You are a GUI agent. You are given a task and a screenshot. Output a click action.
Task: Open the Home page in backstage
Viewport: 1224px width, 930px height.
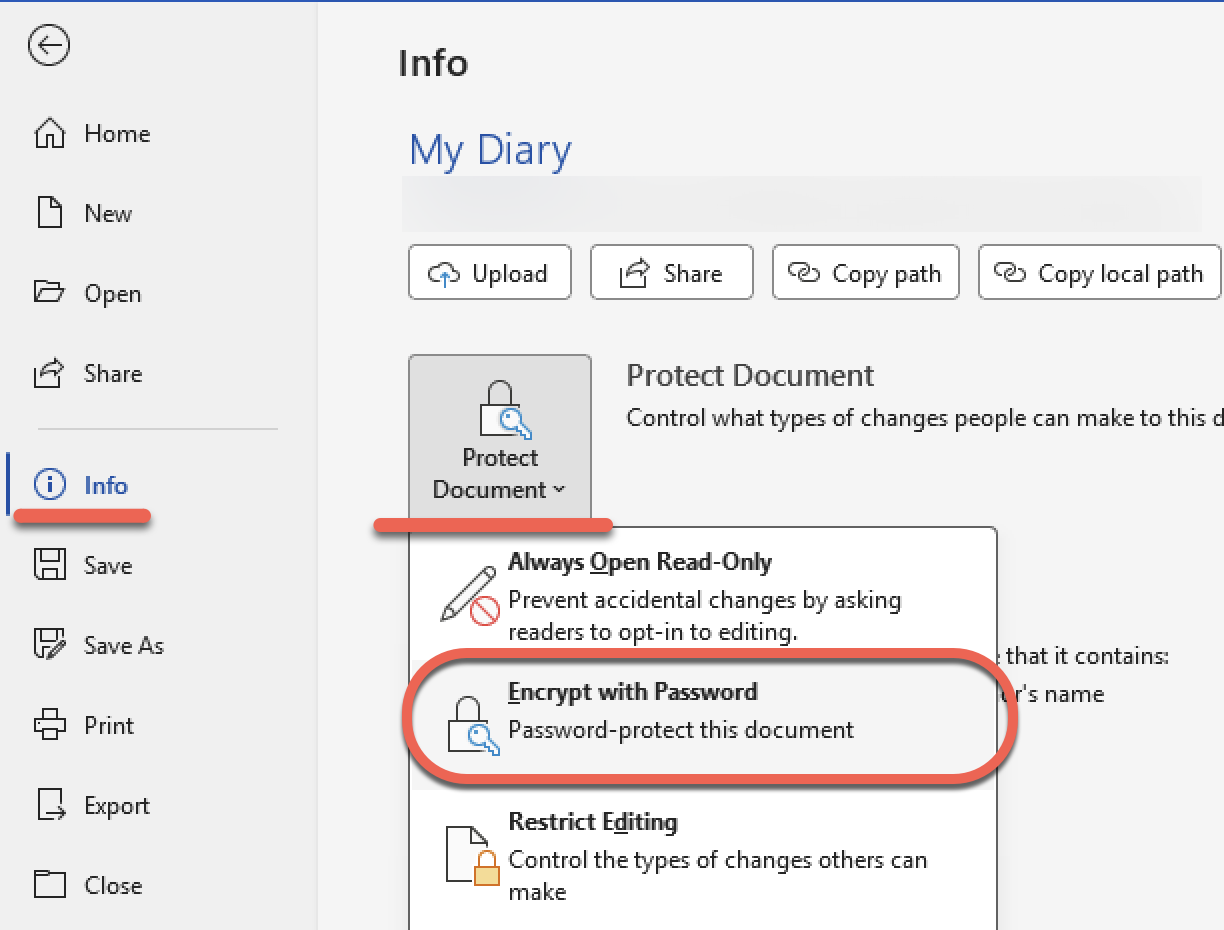point(117,134)
